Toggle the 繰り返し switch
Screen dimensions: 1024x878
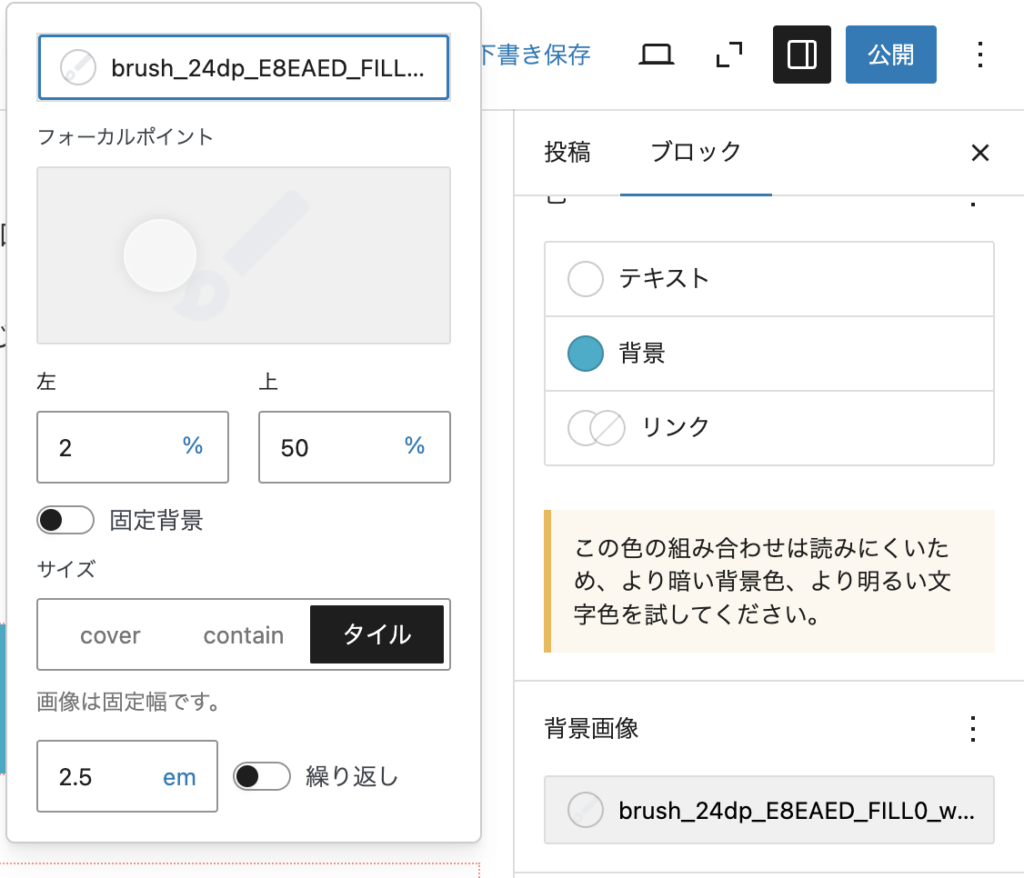[262, 776]
